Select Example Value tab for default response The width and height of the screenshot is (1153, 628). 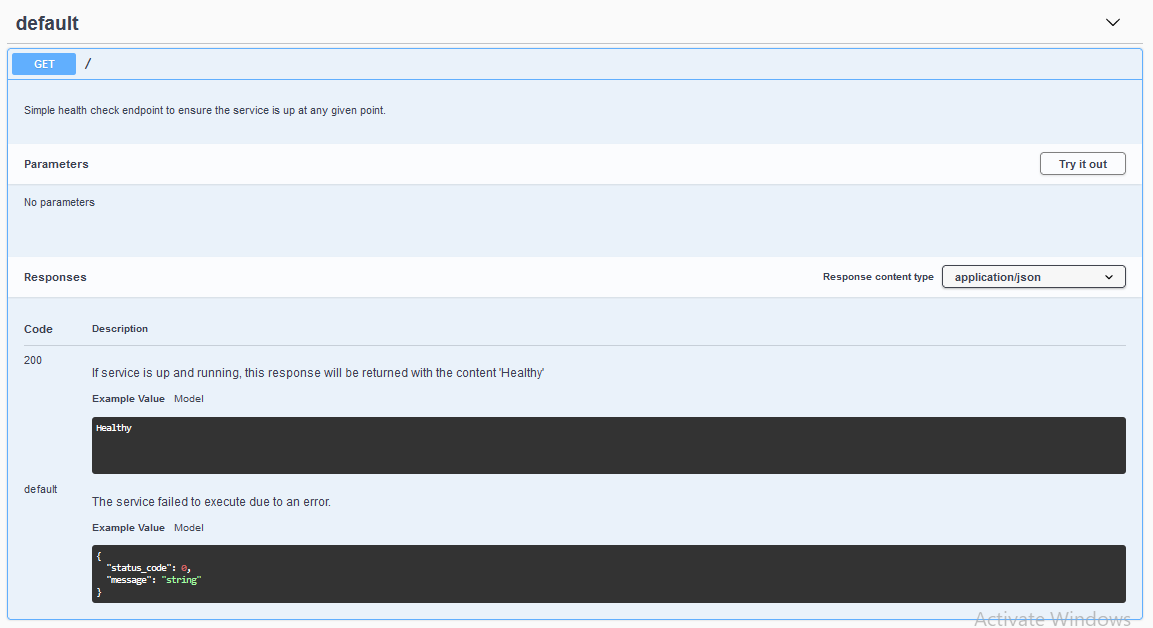point(128,528)
